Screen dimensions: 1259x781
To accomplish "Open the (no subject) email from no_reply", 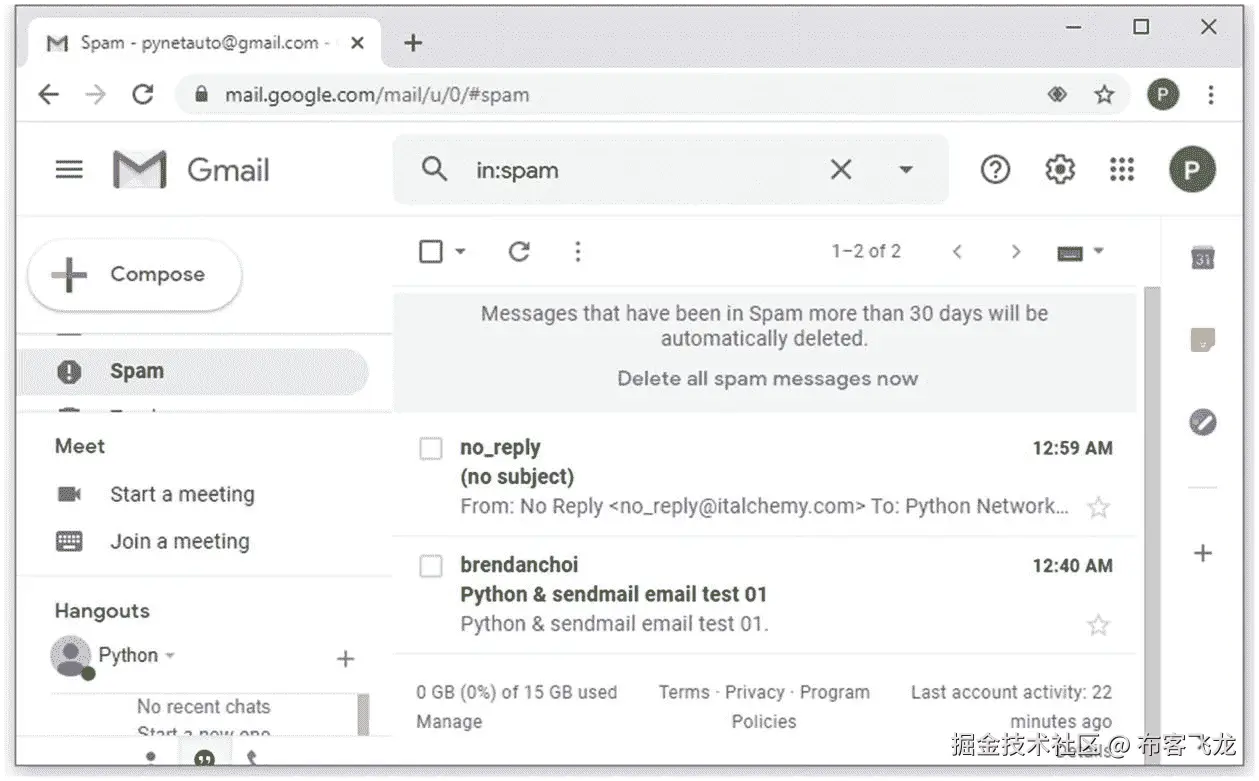I will [766, 477].
